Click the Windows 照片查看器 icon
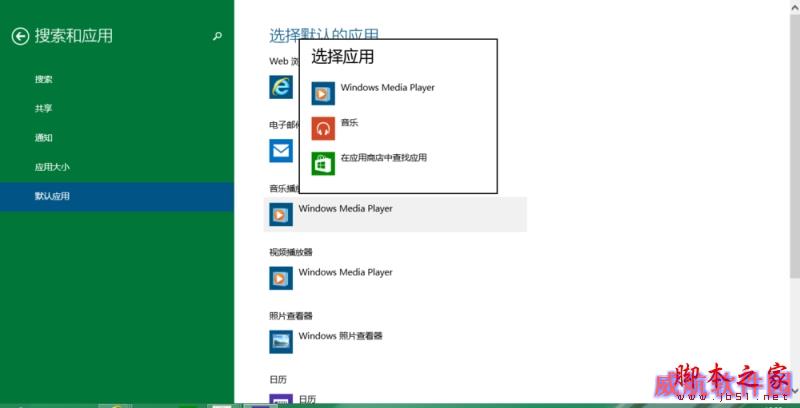Screen dimensions: 800x408 click(281, 342)
